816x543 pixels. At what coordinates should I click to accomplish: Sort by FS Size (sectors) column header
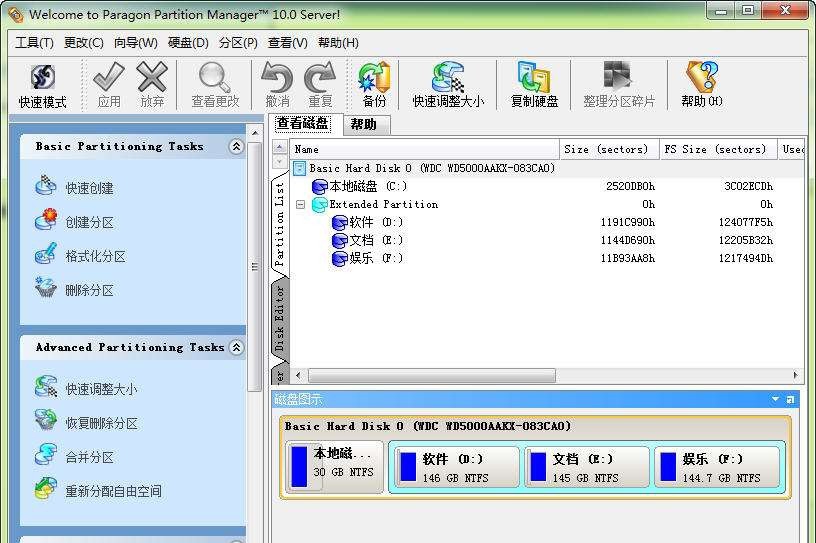tap(716, 149)
